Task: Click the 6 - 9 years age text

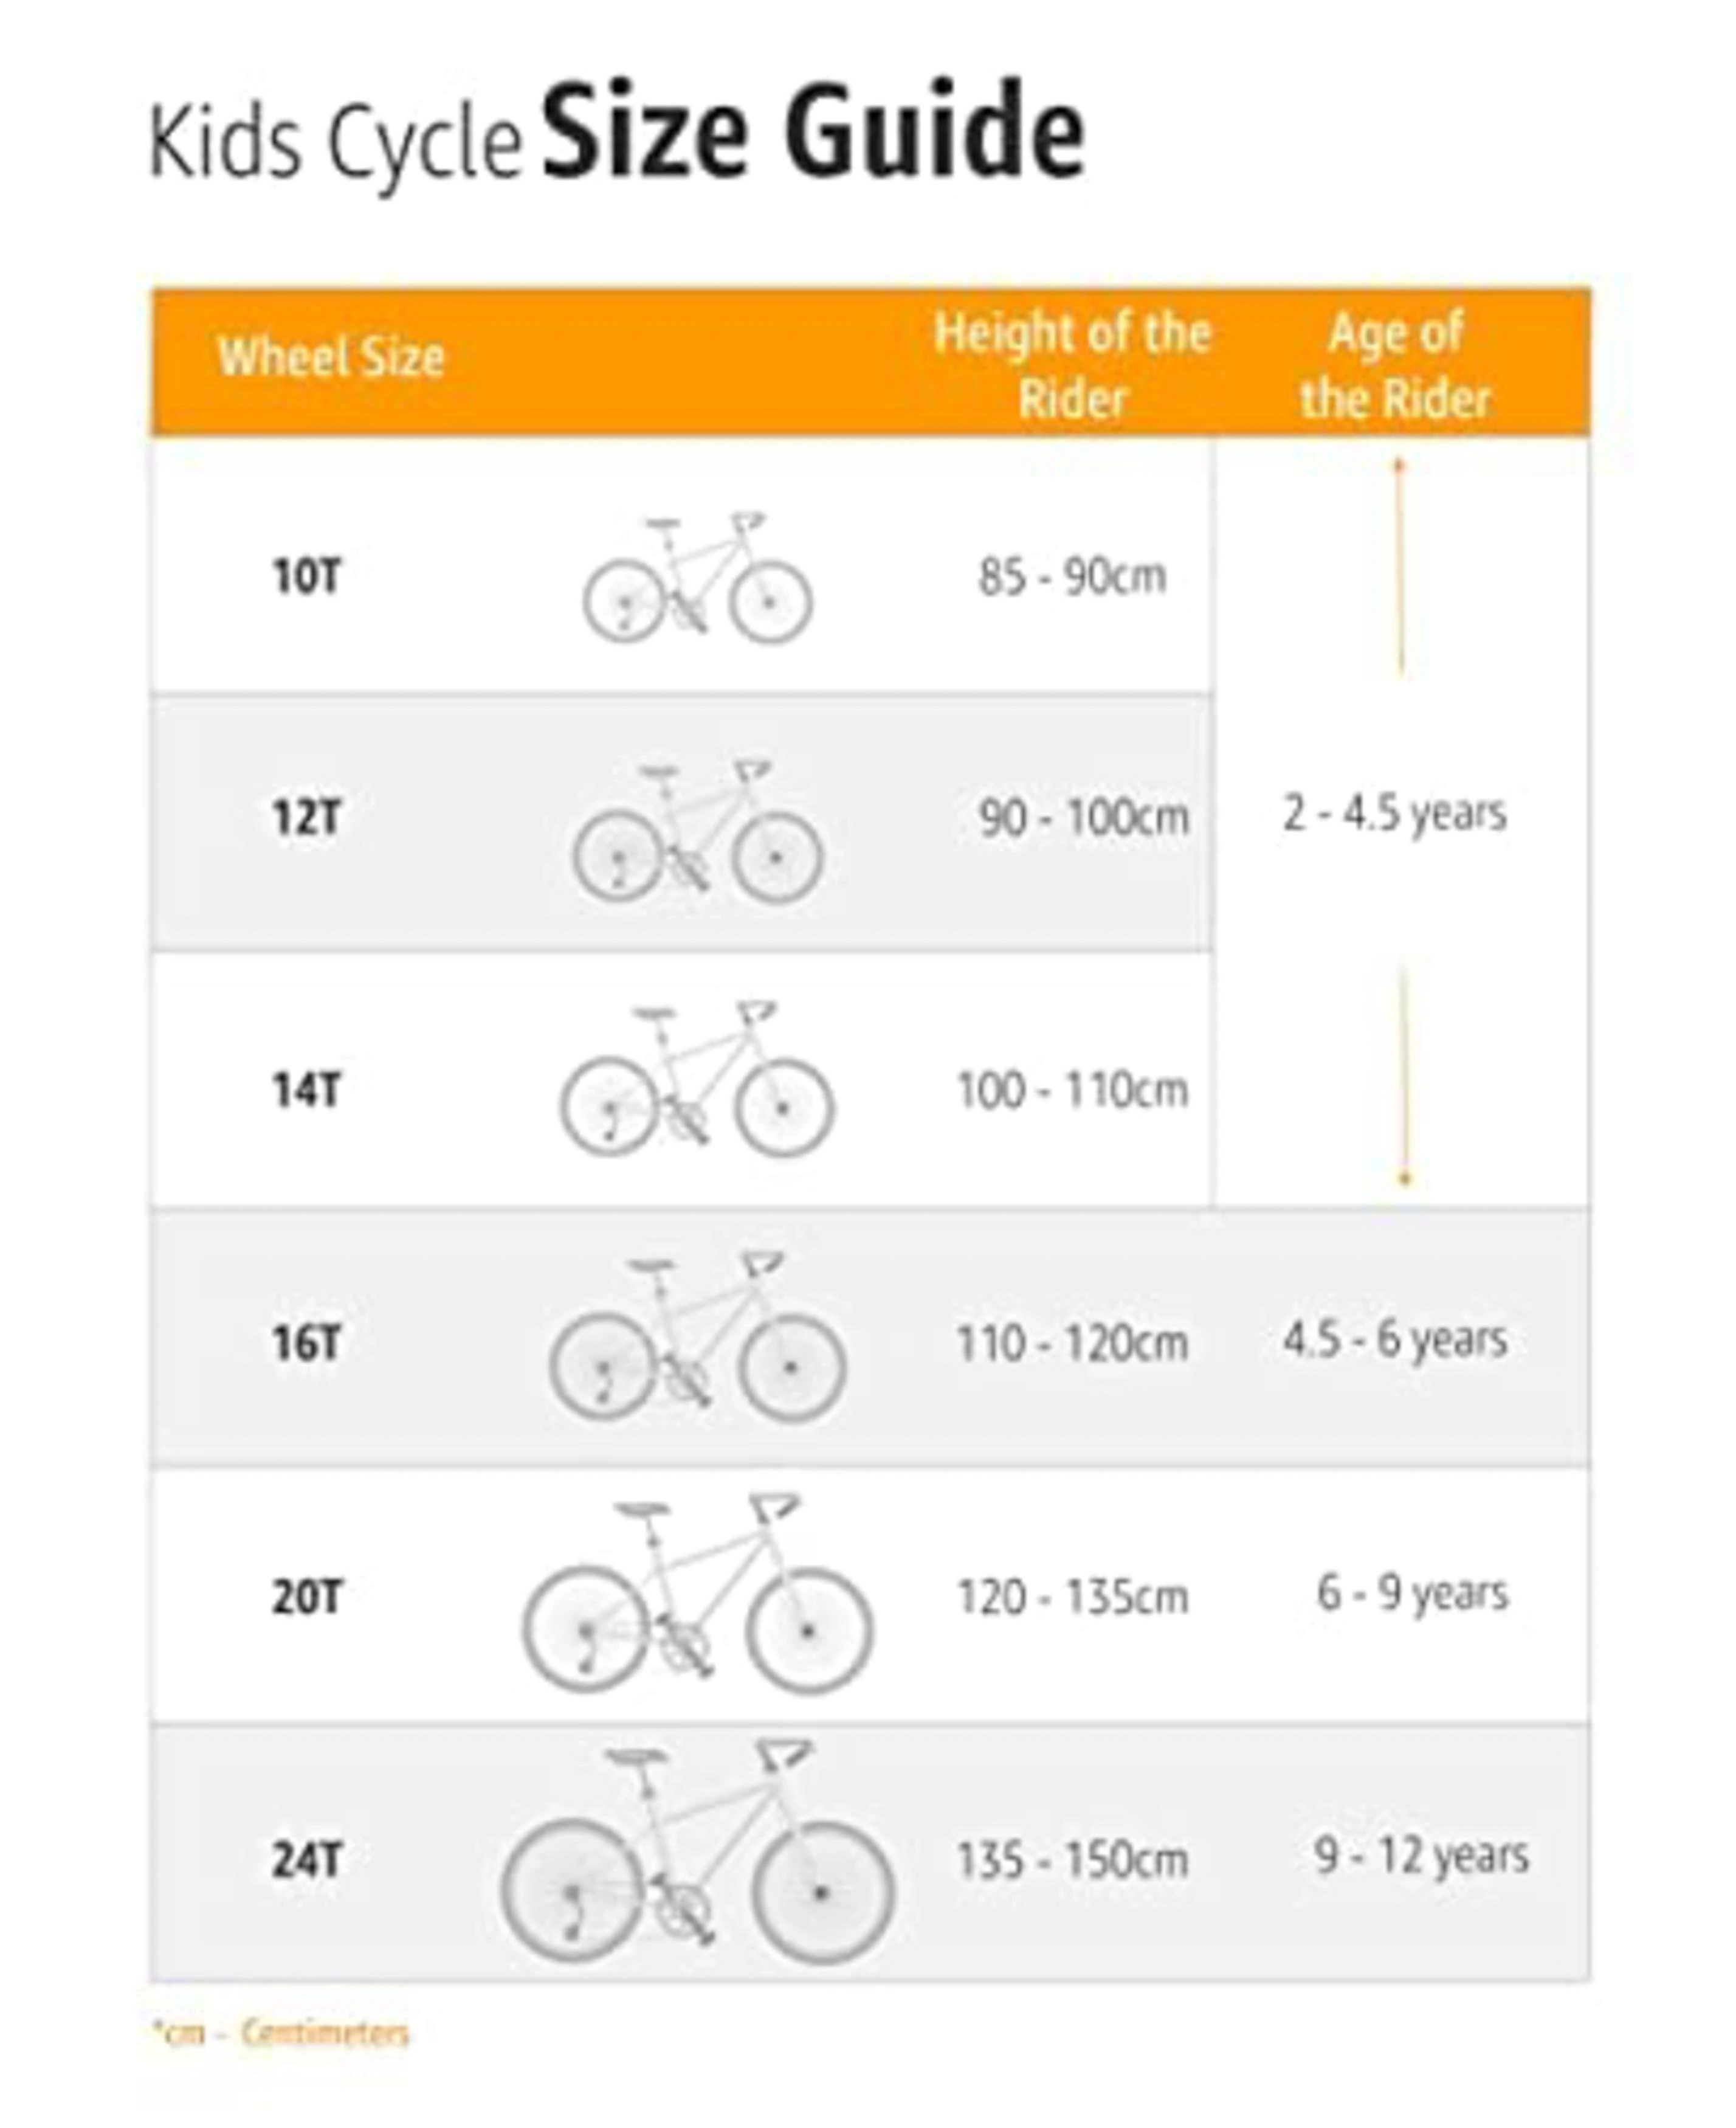Action: 1411,1593
